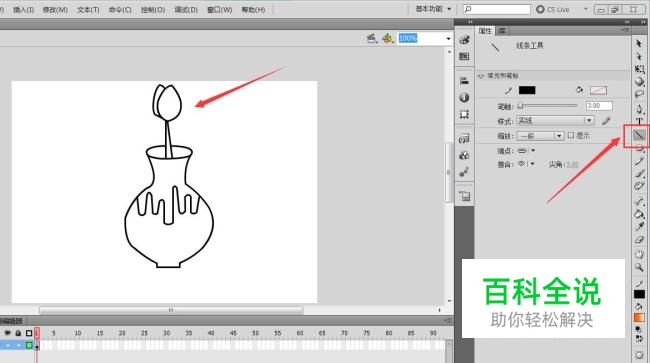
Task: Open the Color panel icon in dock
Action: pos(464,40)
